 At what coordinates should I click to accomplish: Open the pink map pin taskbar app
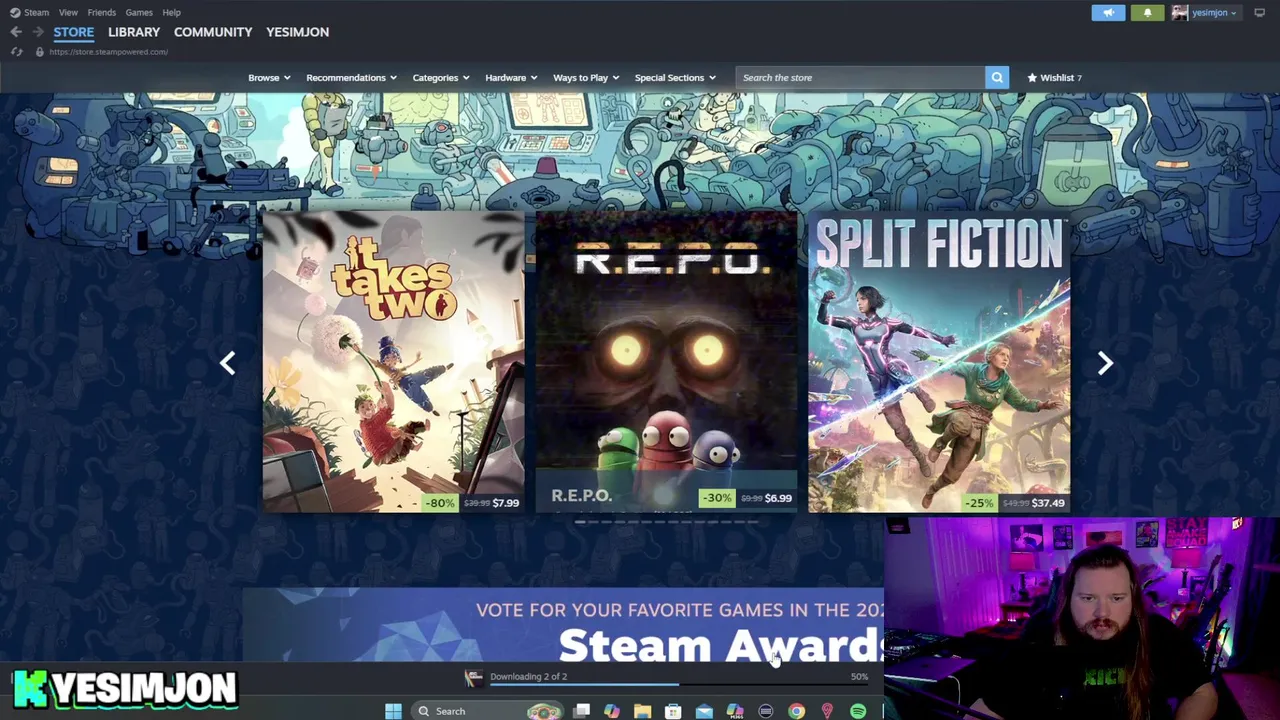click(827, 711)
